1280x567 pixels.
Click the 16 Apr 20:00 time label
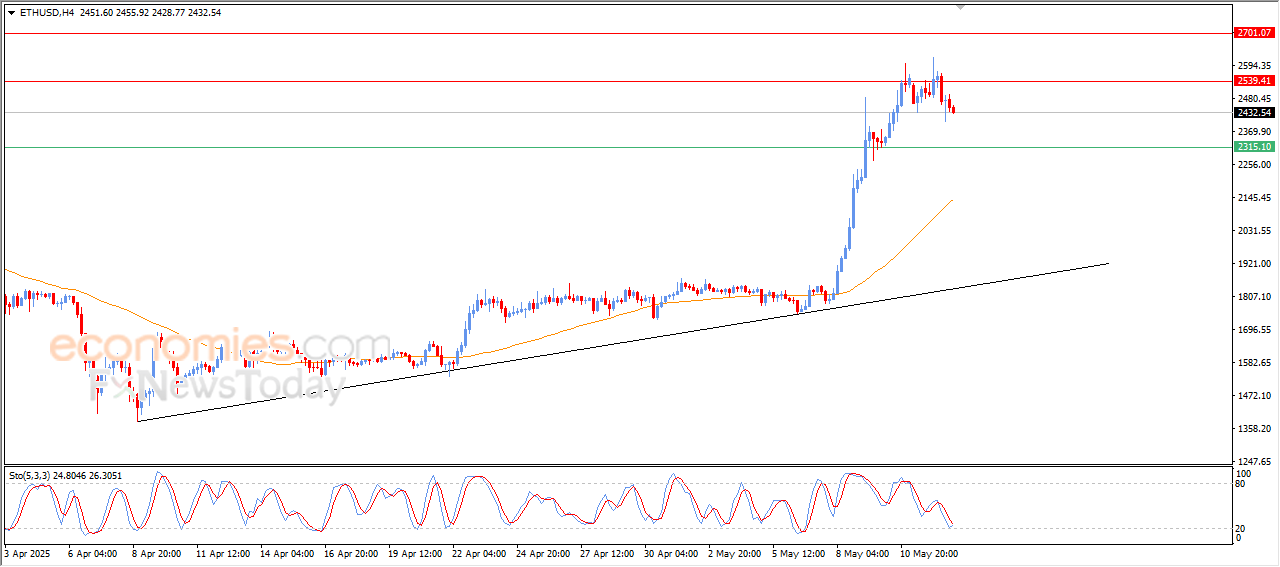[x=349, y=553]
